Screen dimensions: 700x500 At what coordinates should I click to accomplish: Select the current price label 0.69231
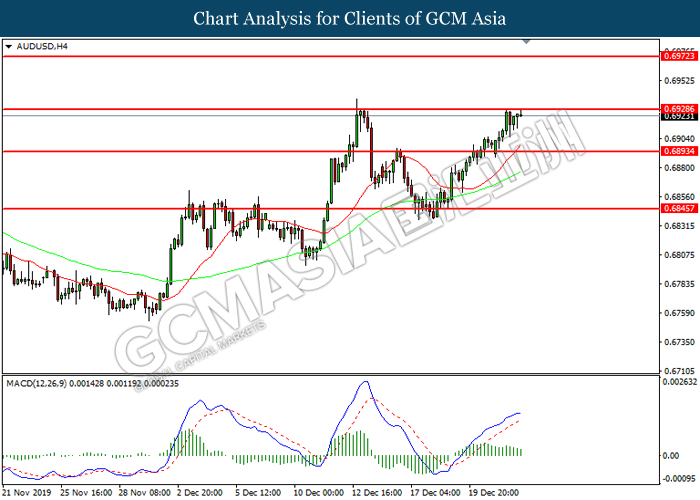679,117
